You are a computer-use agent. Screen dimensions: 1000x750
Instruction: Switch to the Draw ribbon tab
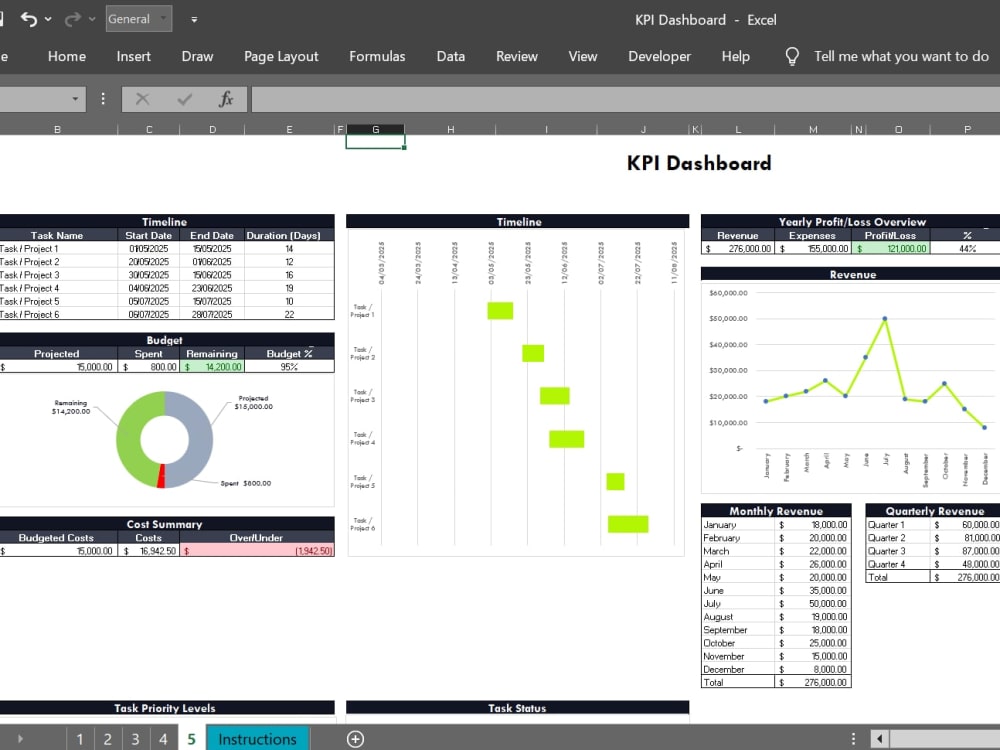(x=197, y=56)
